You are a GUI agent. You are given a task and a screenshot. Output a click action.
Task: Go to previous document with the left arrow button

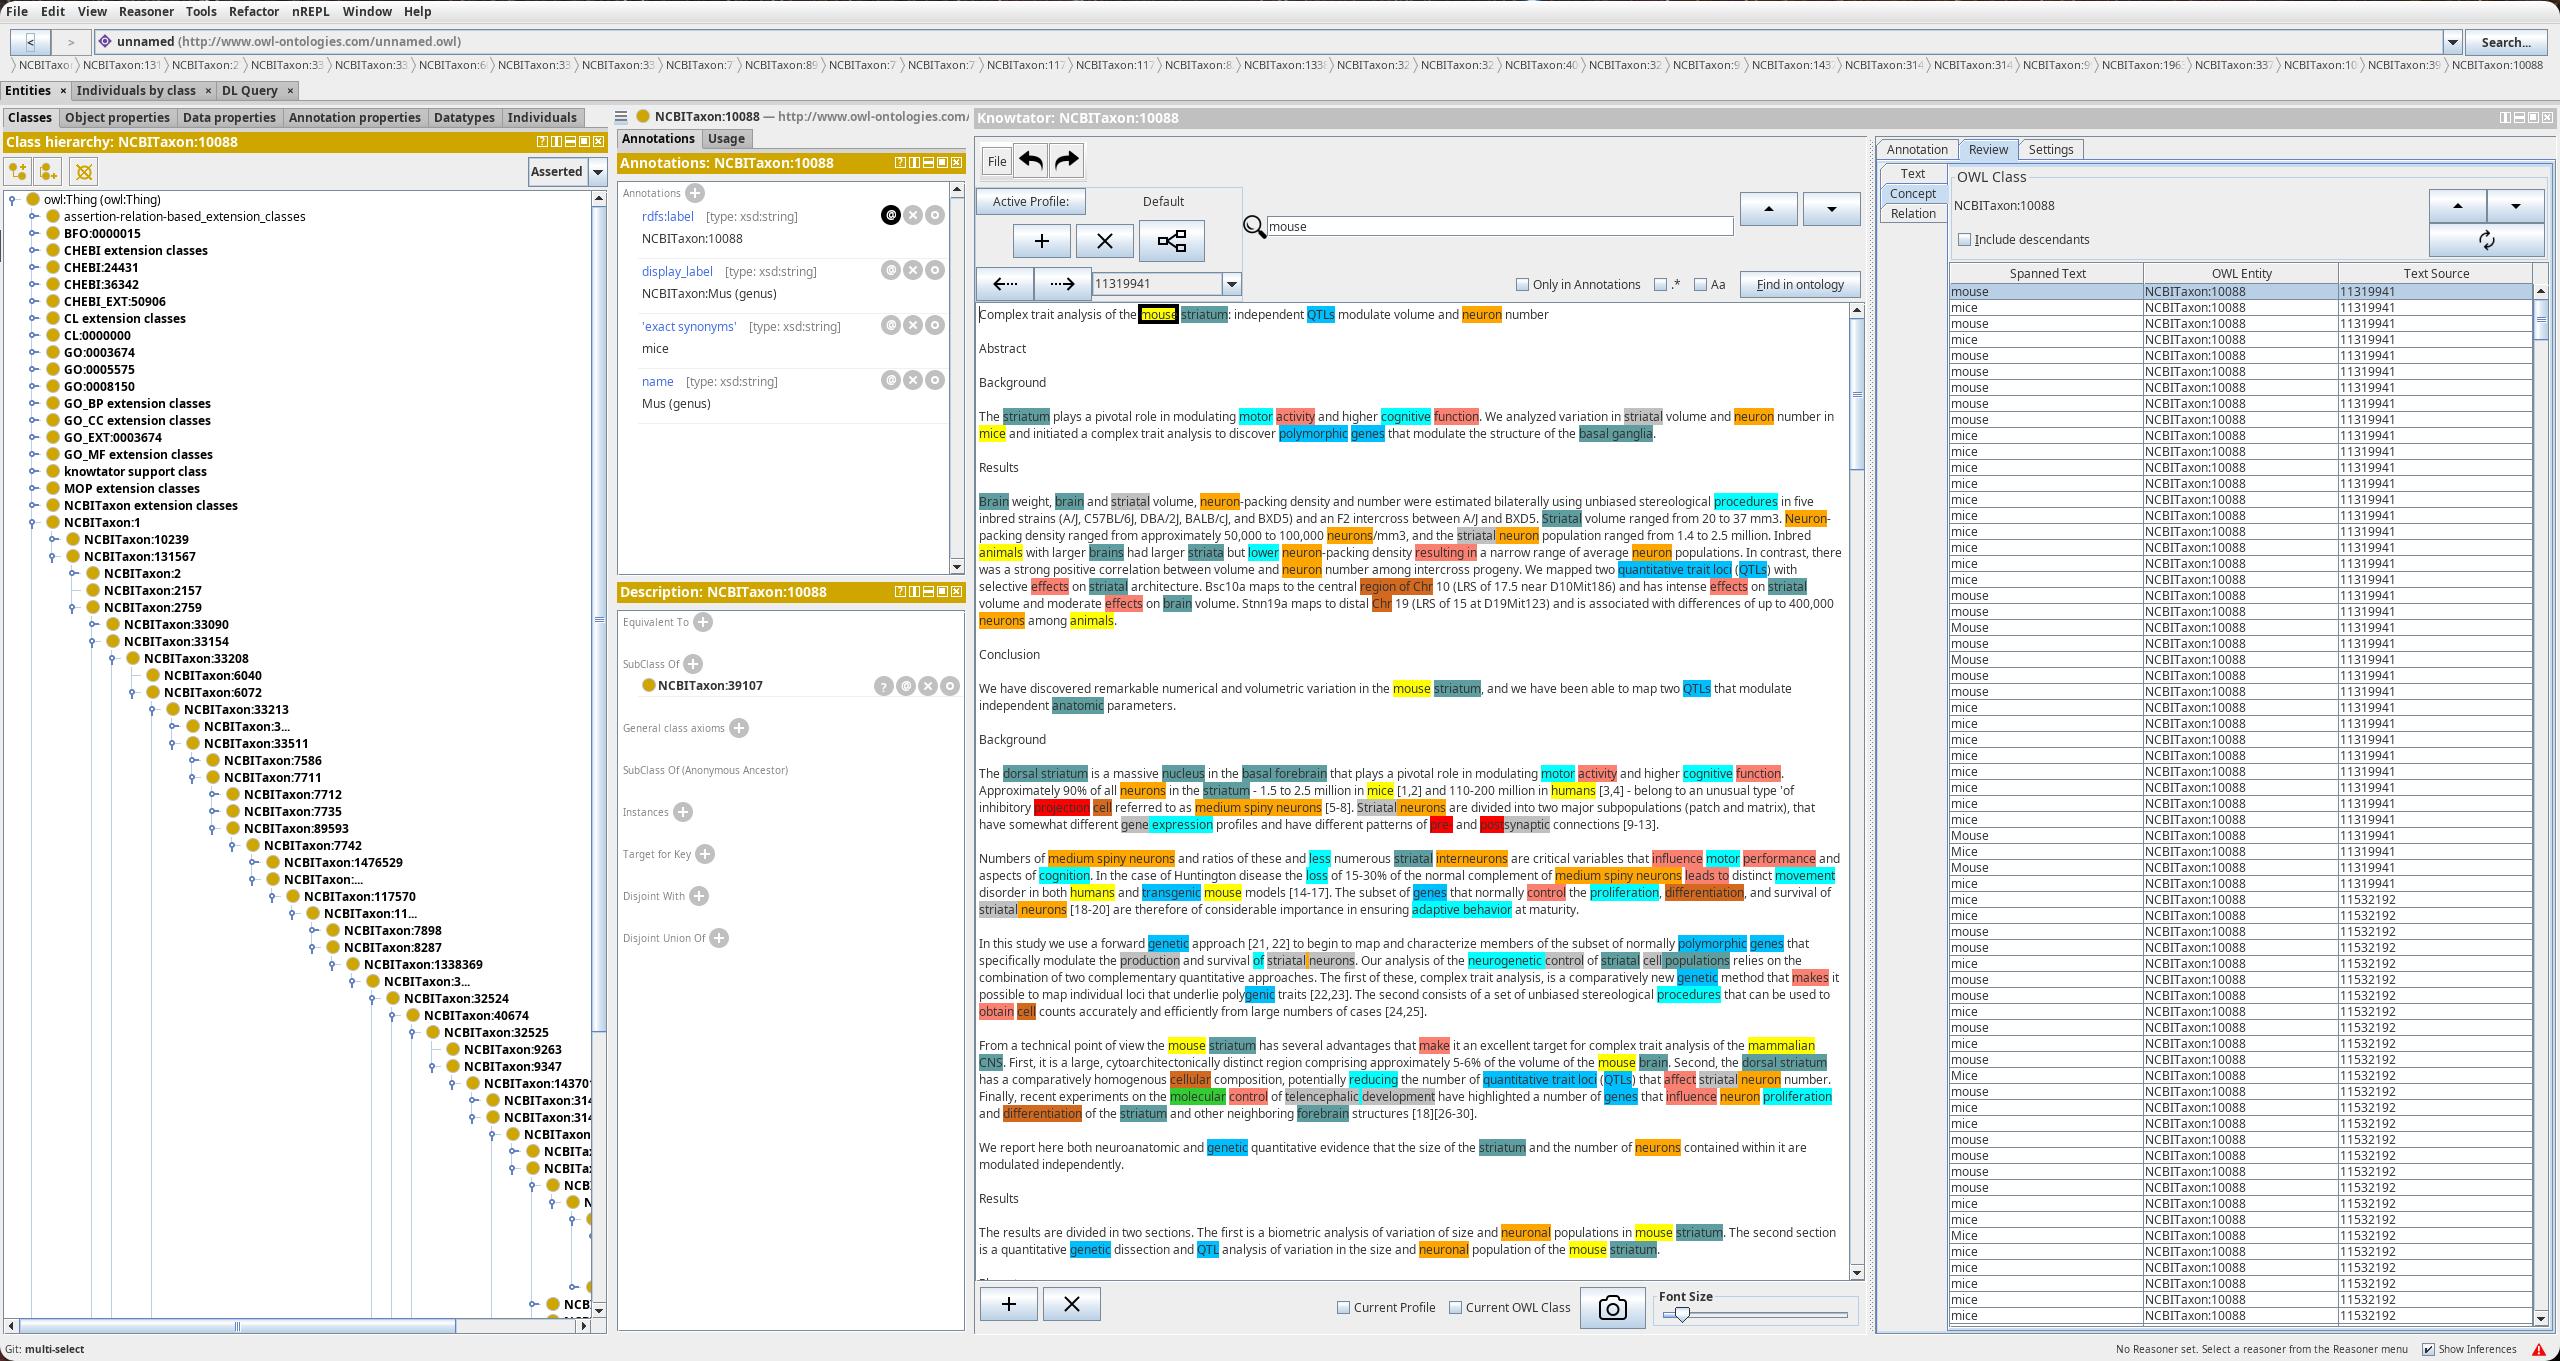1005,284
